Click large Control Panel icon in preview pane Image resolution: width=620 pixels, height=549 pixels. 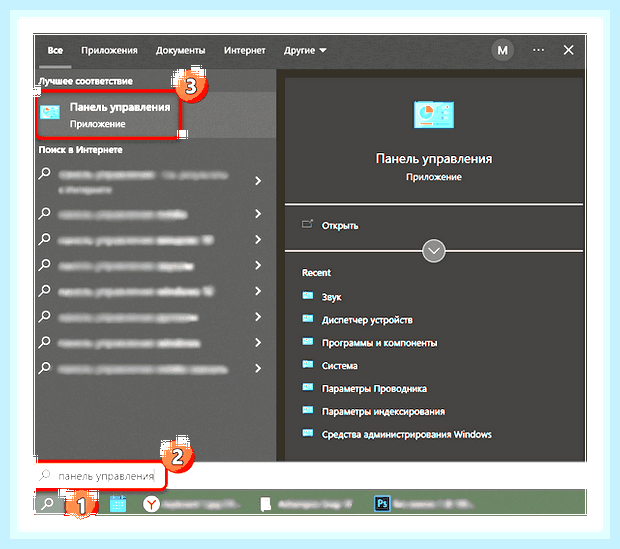(x=434, y=114)
